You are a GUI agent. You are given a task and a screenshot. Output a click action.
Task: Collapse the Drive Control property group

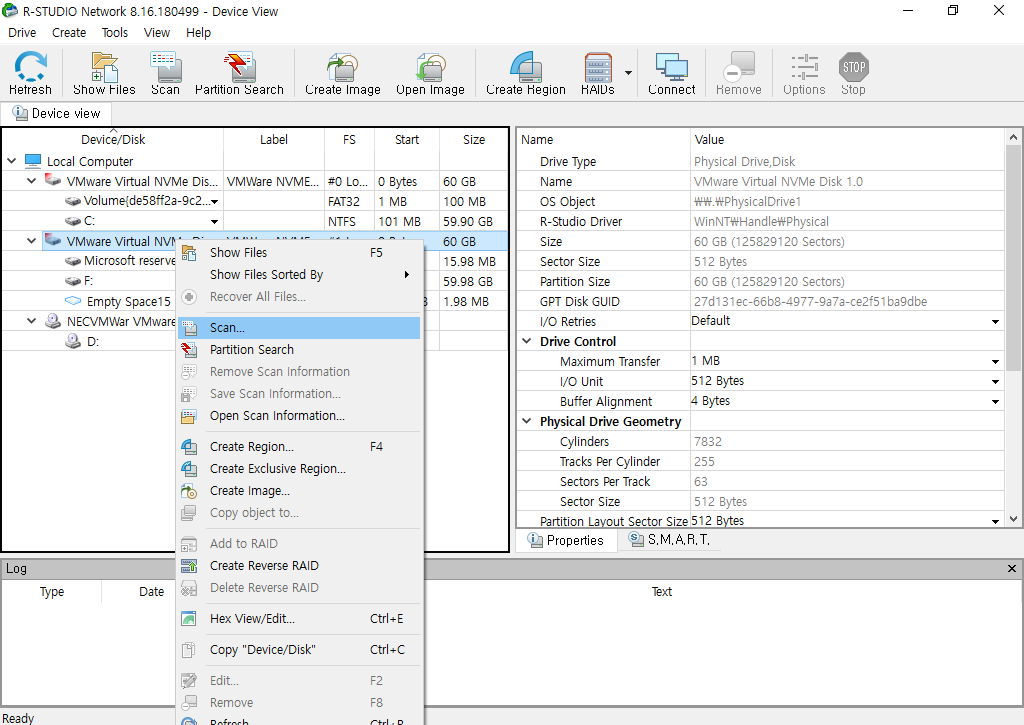[527, 341]
